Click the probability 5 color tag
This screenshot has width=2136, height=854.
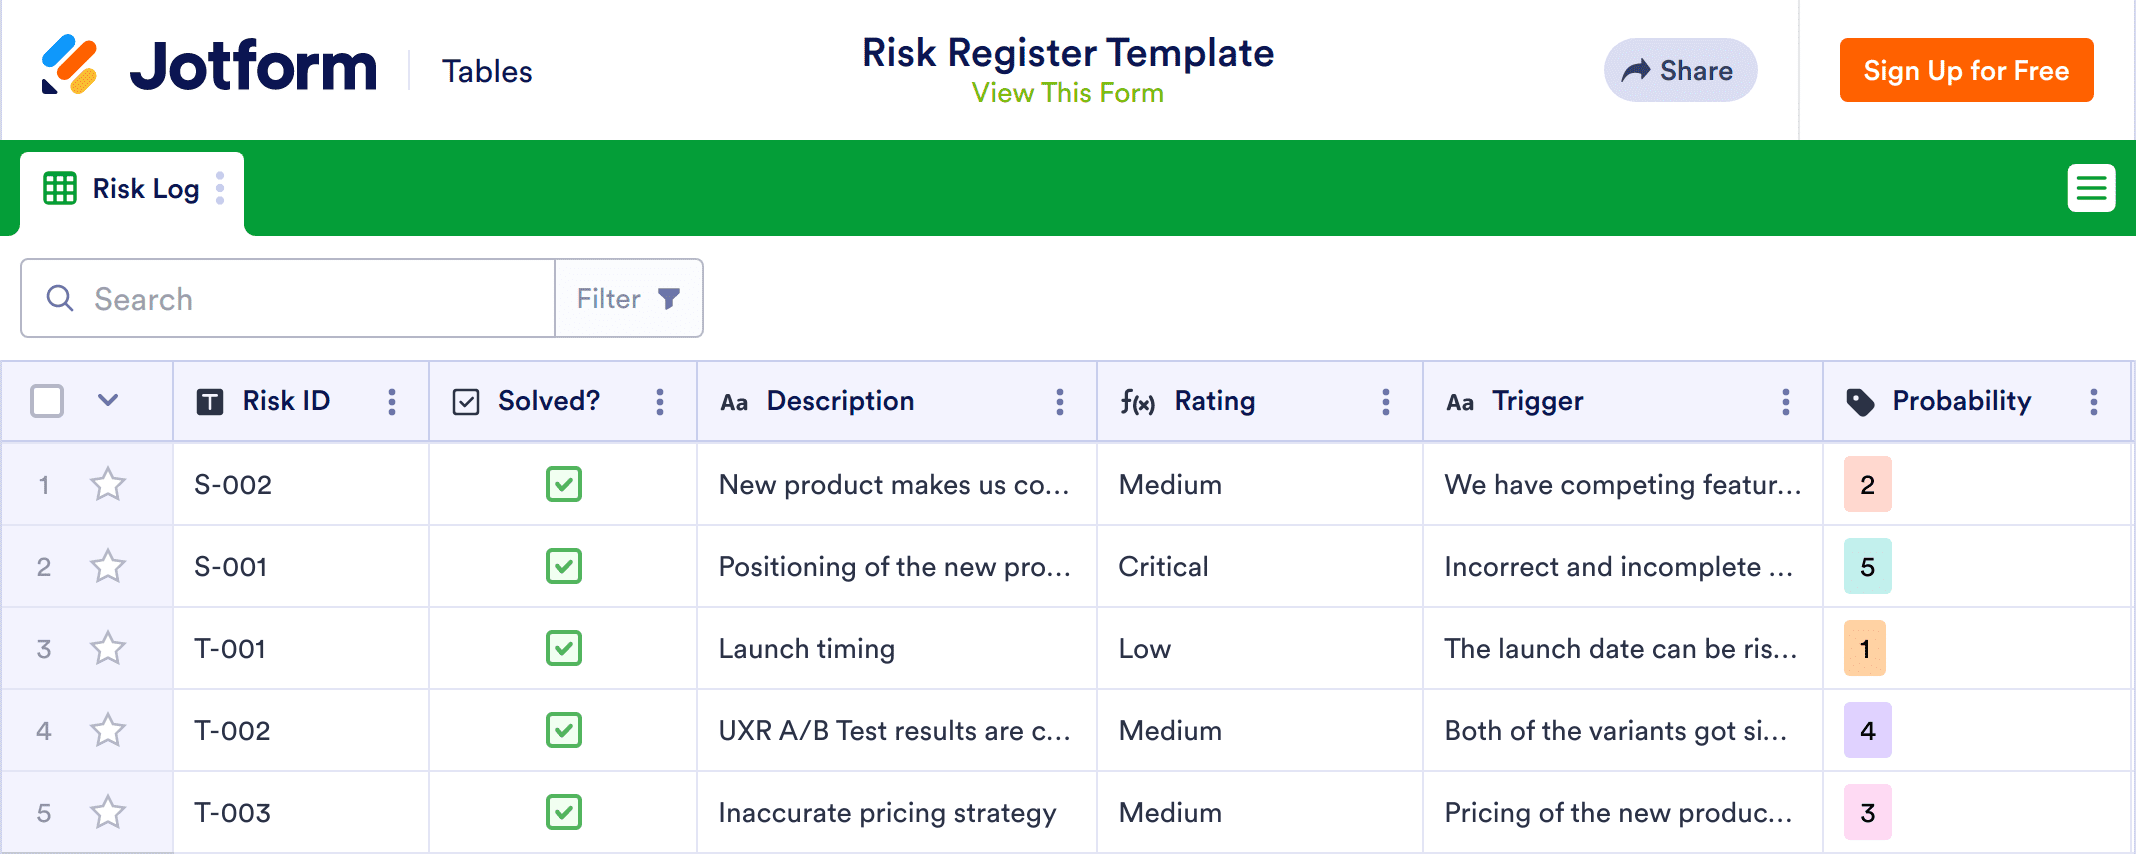coord(1867,567)
